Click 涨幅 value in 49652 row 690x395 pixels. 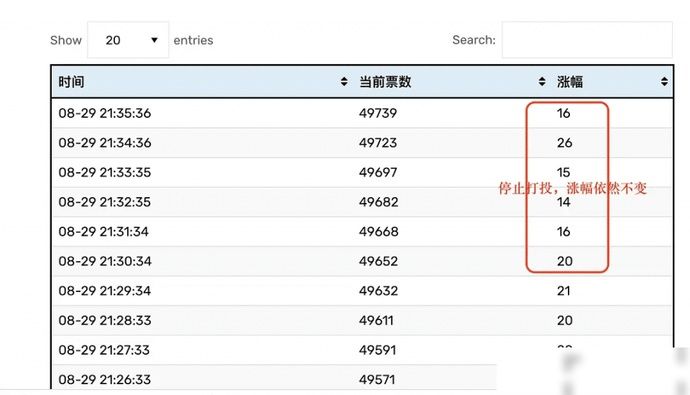pyautogui.click(x=565, y=261)
